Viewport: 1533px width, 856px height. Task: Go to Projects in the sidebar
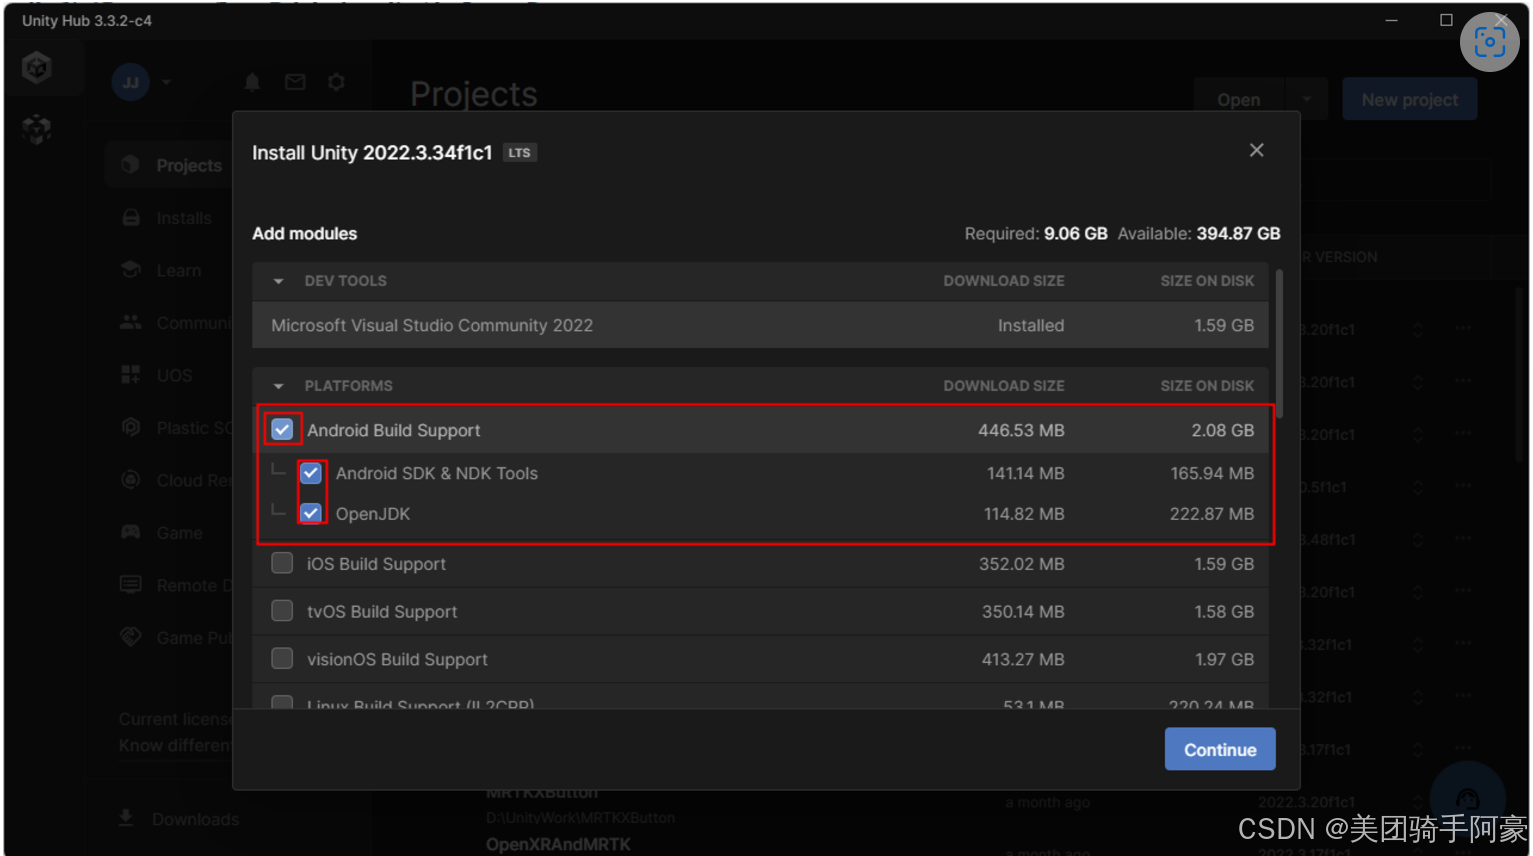point(189,165)
